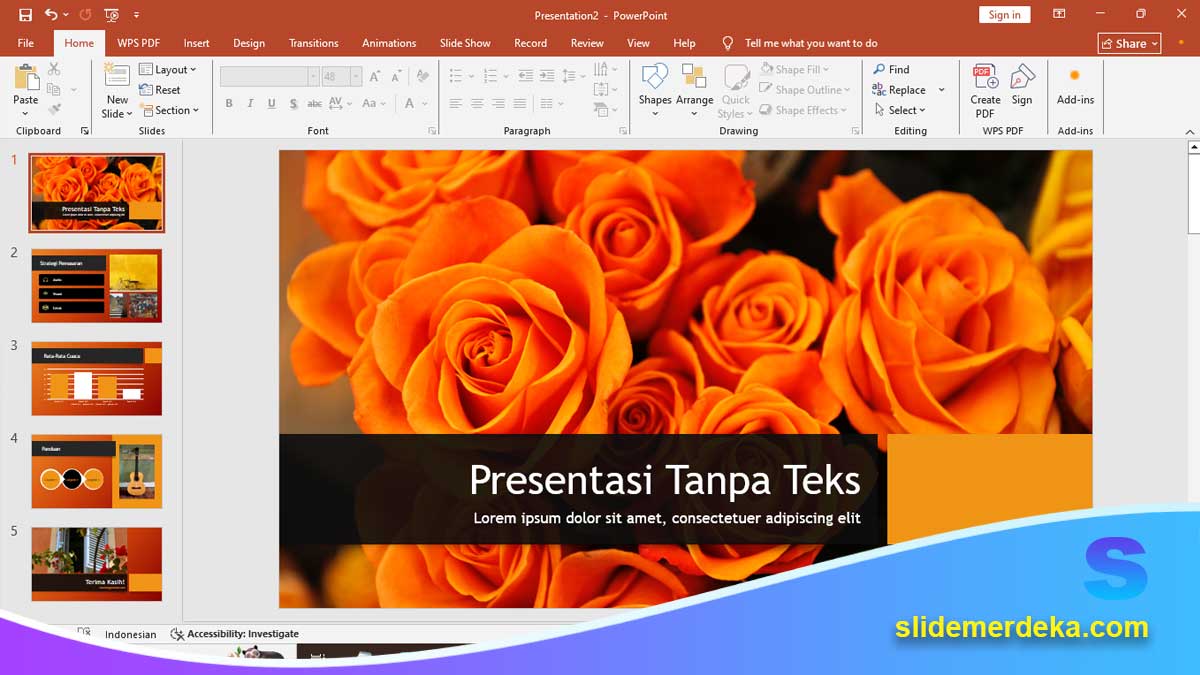Click Find in Editing group

point(891,69)
